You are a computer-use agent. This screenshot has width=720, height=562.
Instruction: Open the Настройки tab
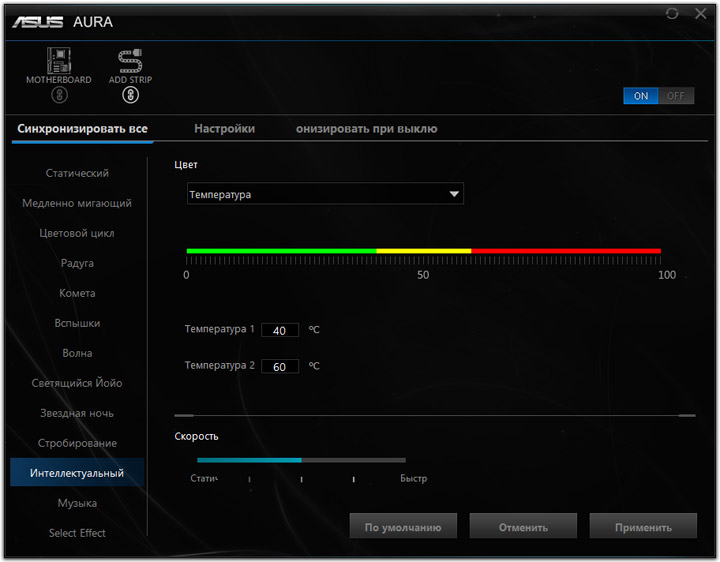[225, 129]
